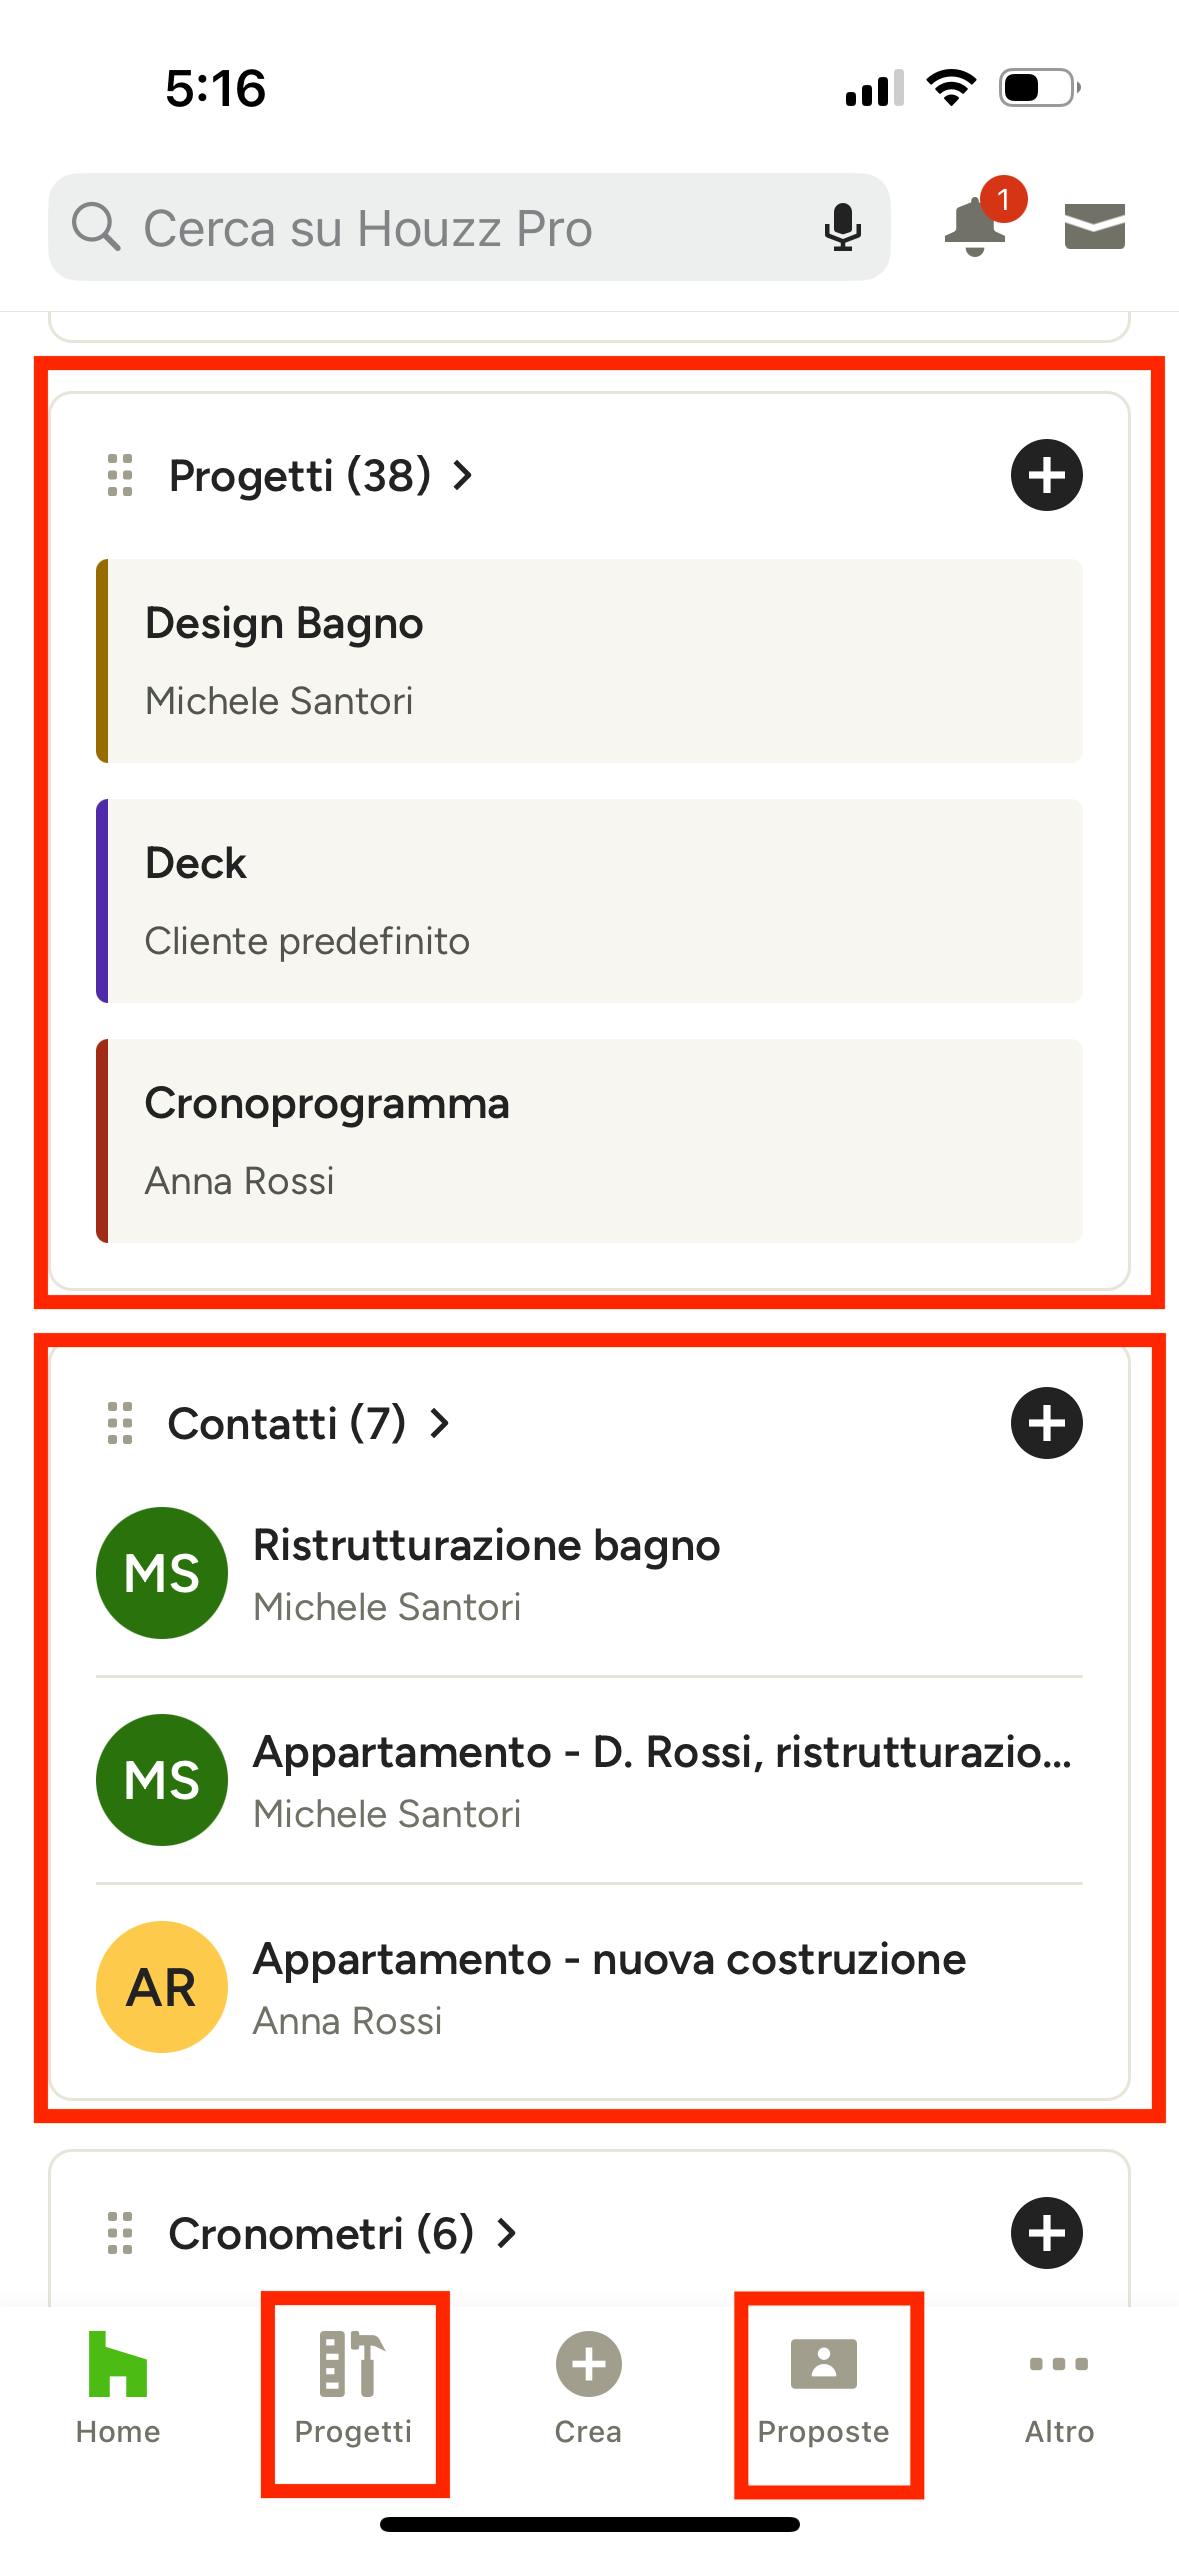
Task: Open the notifications bell icon
Action: [x=976, y=226]
